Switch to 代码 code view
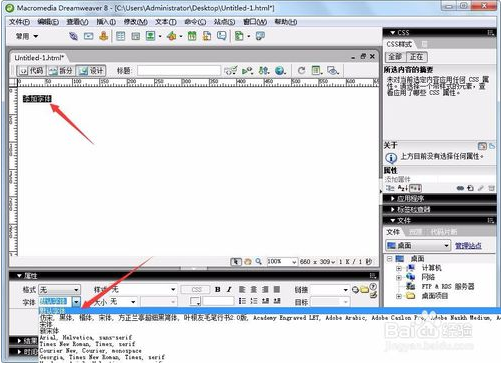This screenshot has height=372, width=502. (31, 71)
